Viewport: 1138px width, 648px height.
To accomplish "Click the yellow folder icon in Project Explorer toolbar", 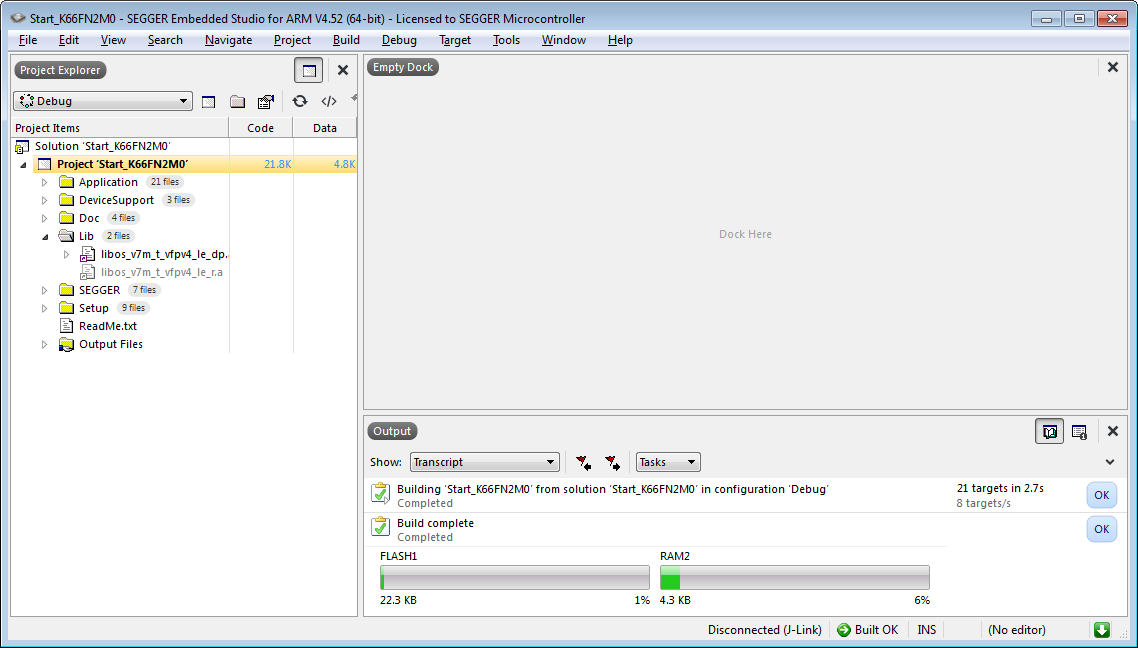I will point(237,101).
